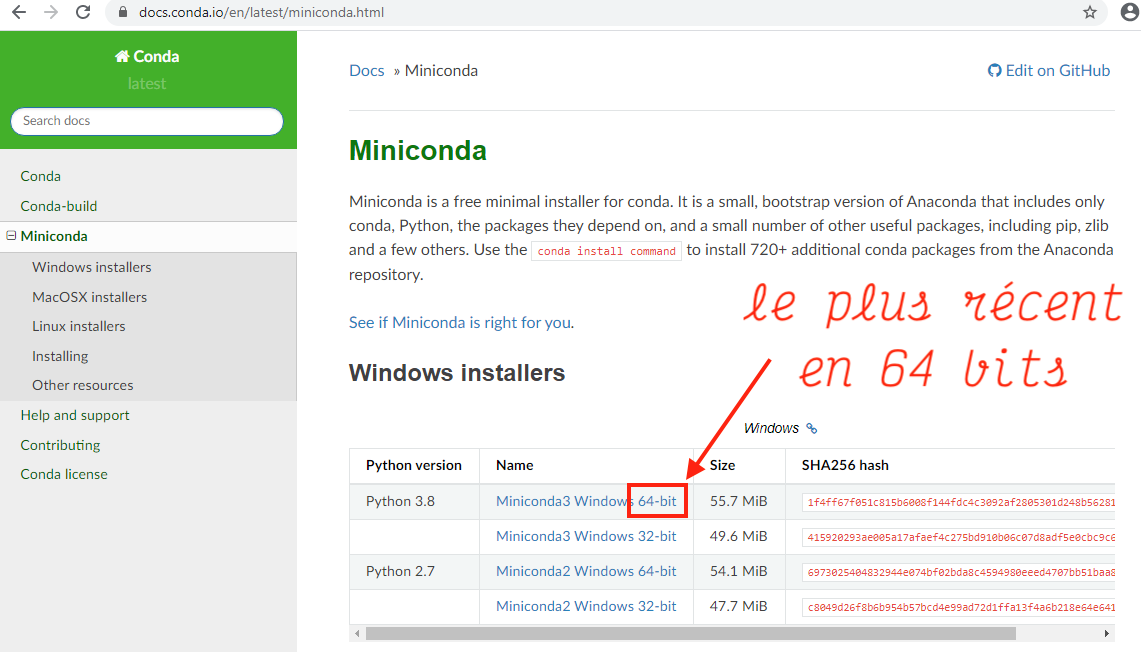This screenshot has height=652, width=1141.
Task: Go to Windows installers section
Action: pyautogui.click(x=92, y=267)
